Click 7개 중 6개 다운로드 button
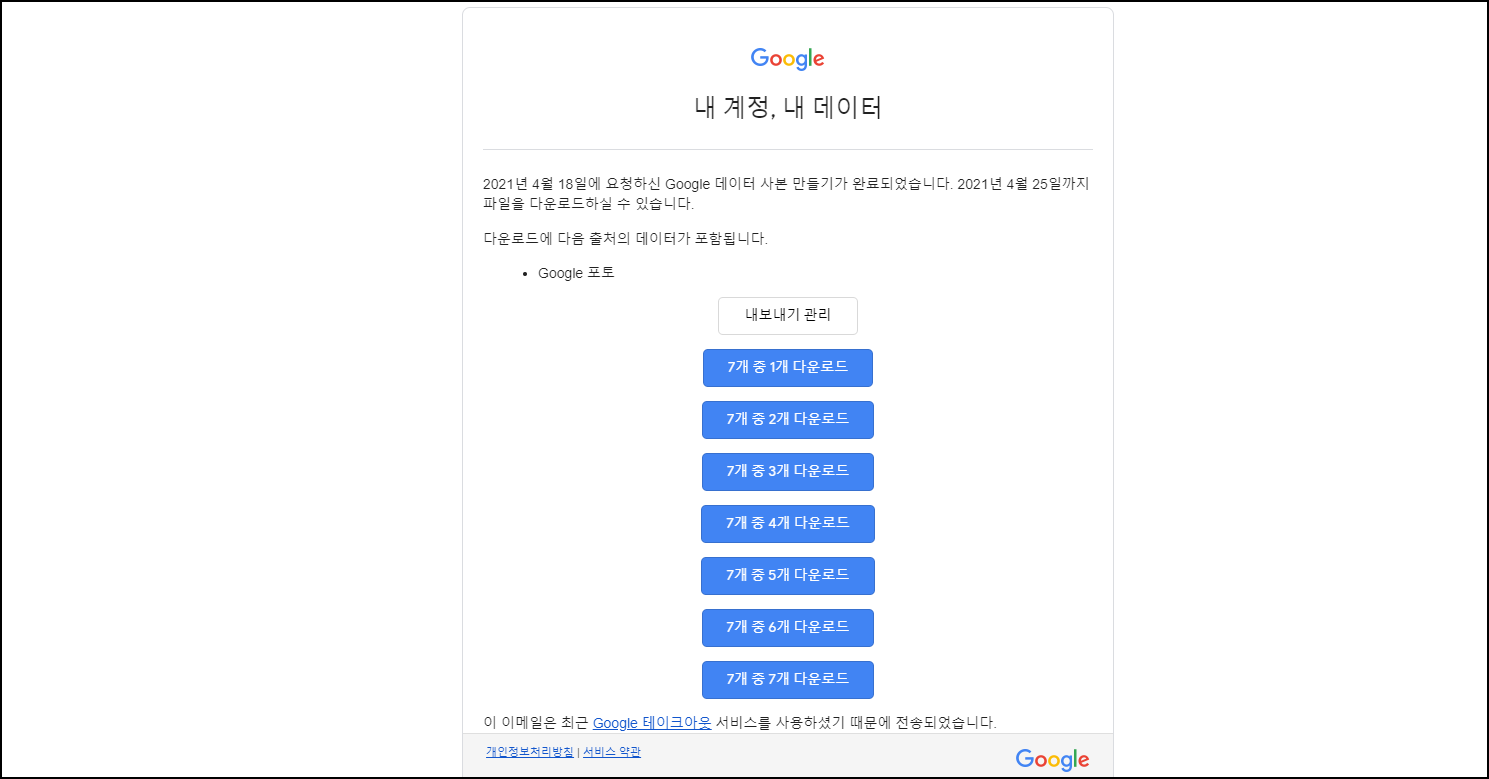This screenshot has width=1489, height=779. (x=788, y=628)
